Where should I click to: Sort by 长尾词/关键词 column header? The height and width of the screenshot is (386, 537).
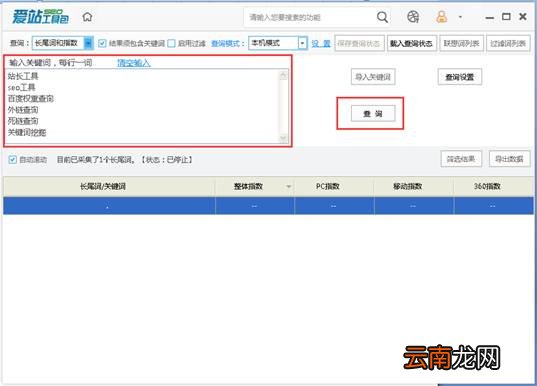[109, 186]
